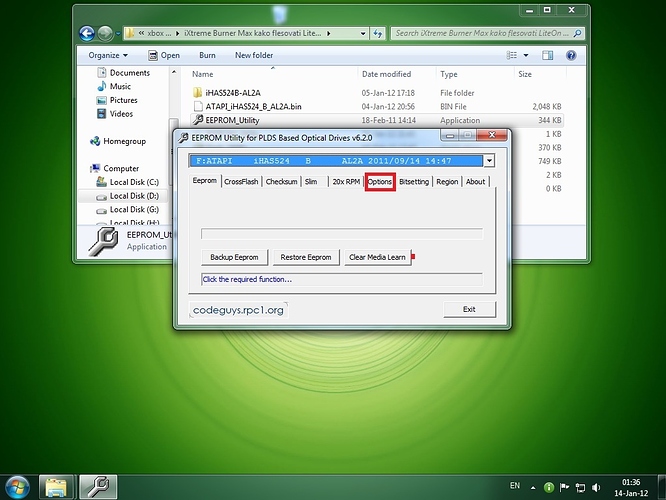Click New folder in Explorer toolbar
This screenshot has width=666, height=500.
[254, 55]
